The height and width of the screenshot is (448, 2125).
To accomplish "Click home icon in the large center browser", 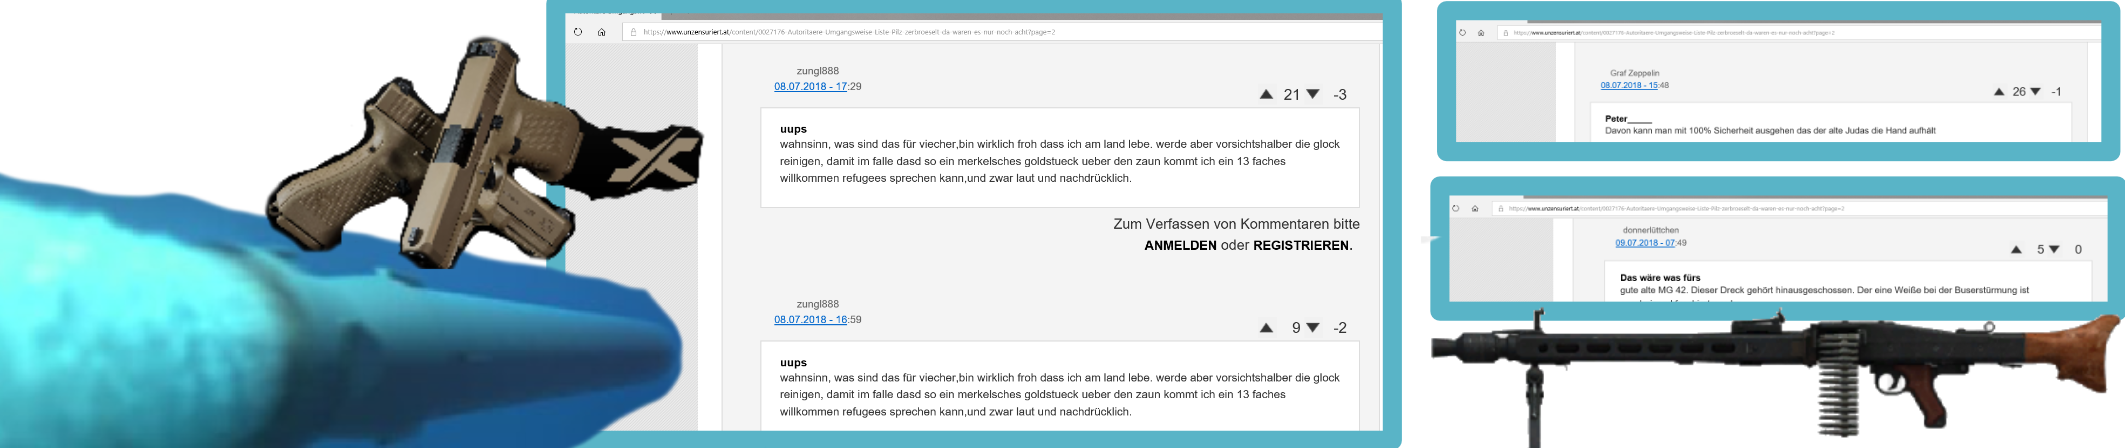I will coord(602,32).
